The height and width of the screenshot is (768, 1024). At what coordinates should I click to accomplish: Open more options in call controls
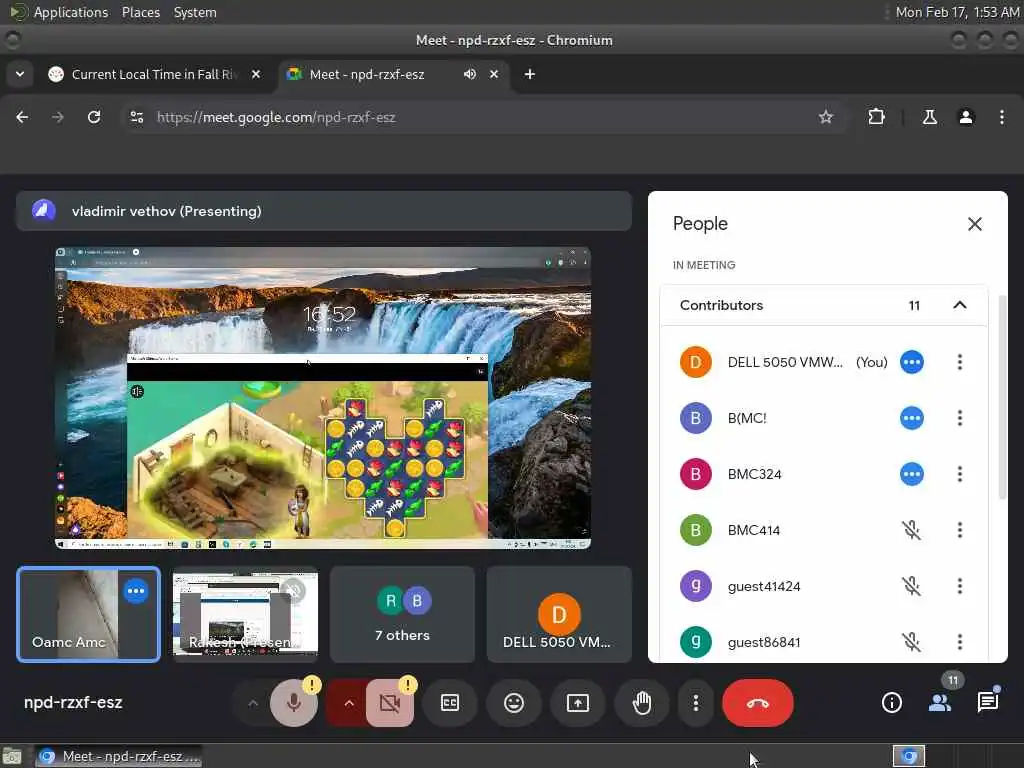click(696, 703)
